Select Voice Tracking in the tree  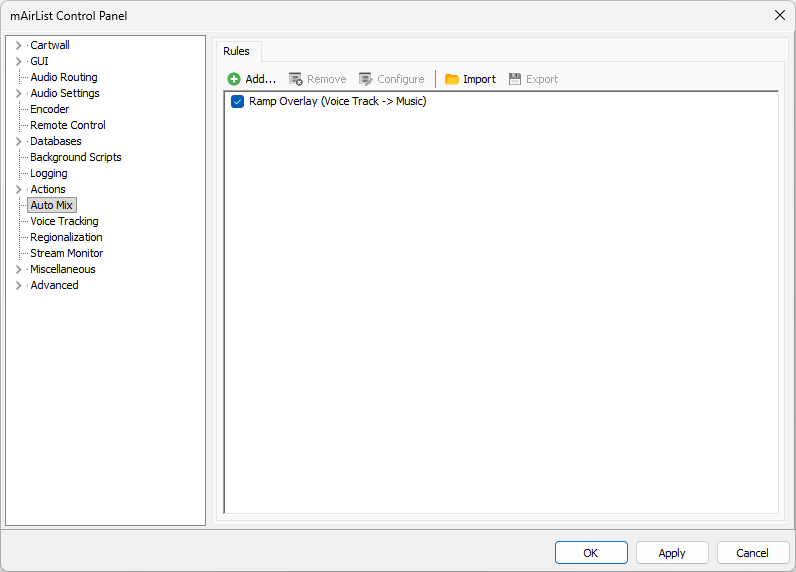[x=64, y=221]
